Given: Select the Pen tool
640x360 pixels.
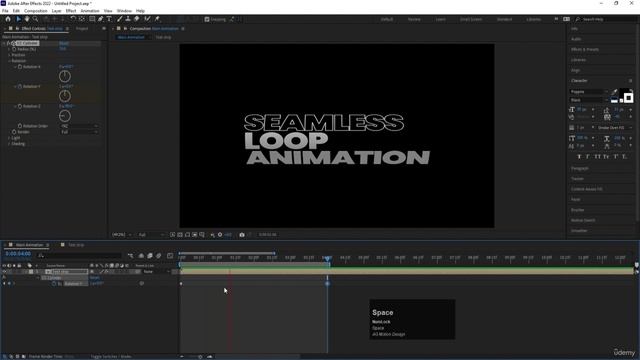Looking at the screenshot, I should [100, 19].
